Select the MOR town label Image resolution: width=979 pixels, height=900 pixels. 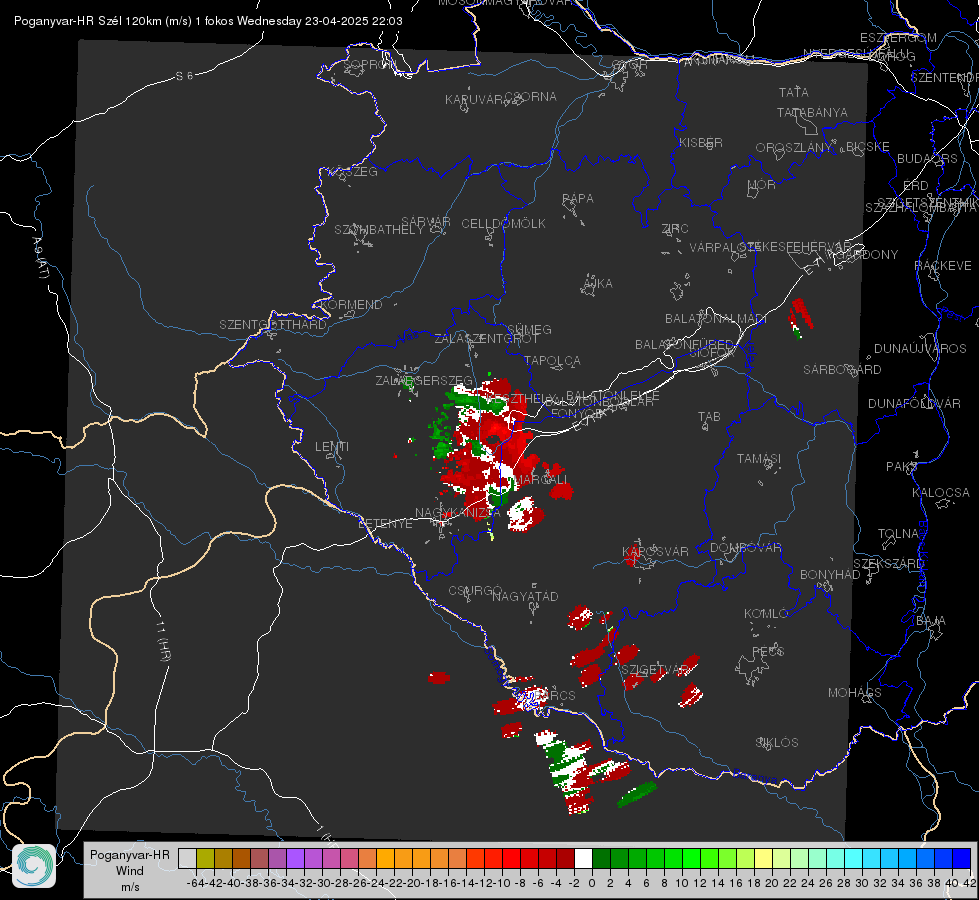[x=762, y=184]
